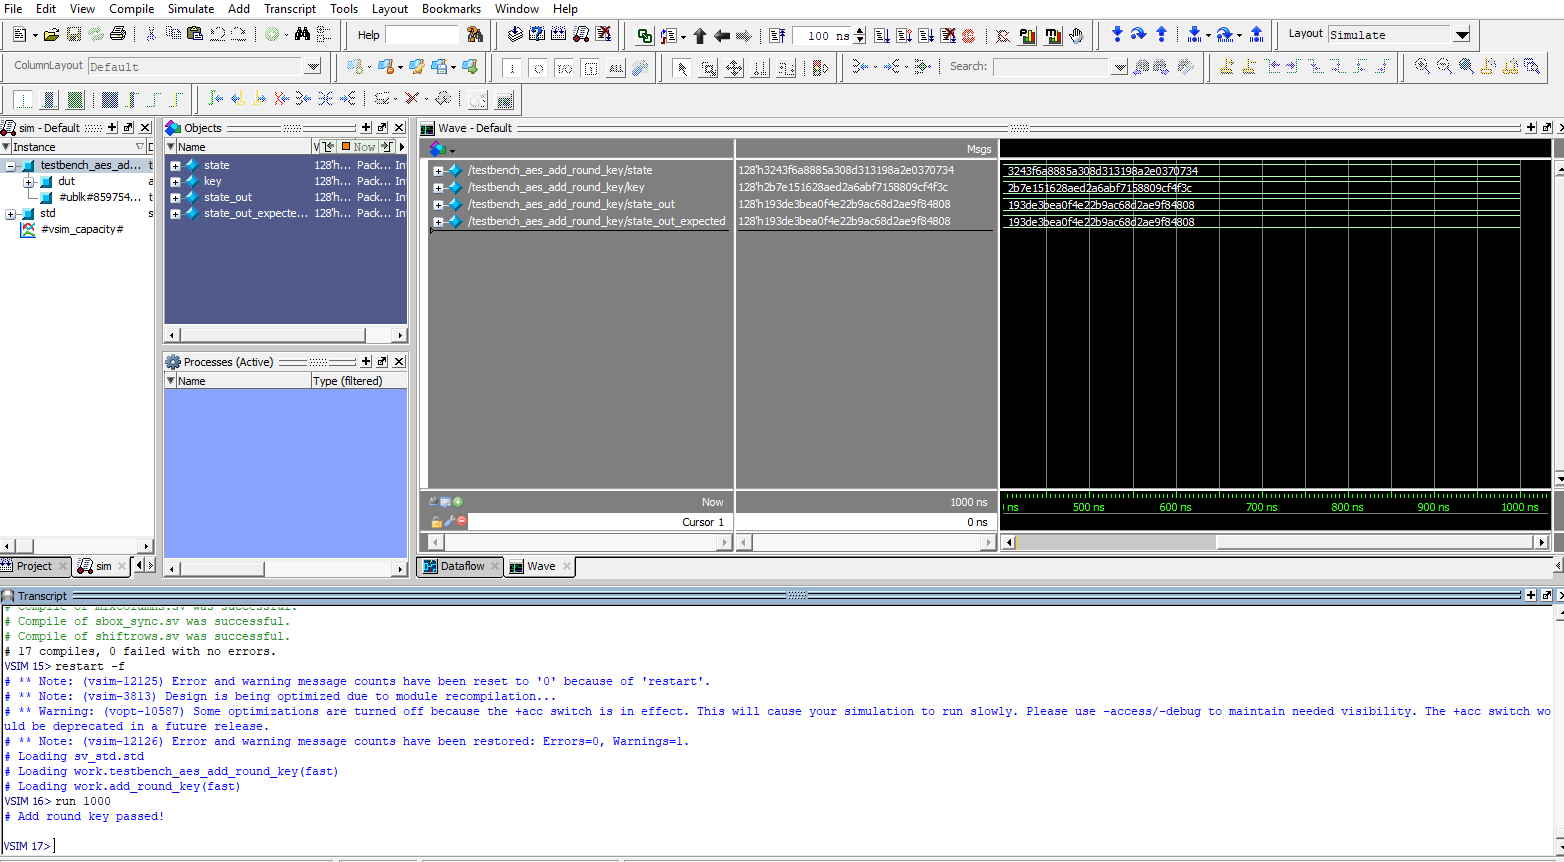The width and height of the screenshot is (1564, 862).
Task: Expand the dut instance in sim tree
Action: click(28, 182)
